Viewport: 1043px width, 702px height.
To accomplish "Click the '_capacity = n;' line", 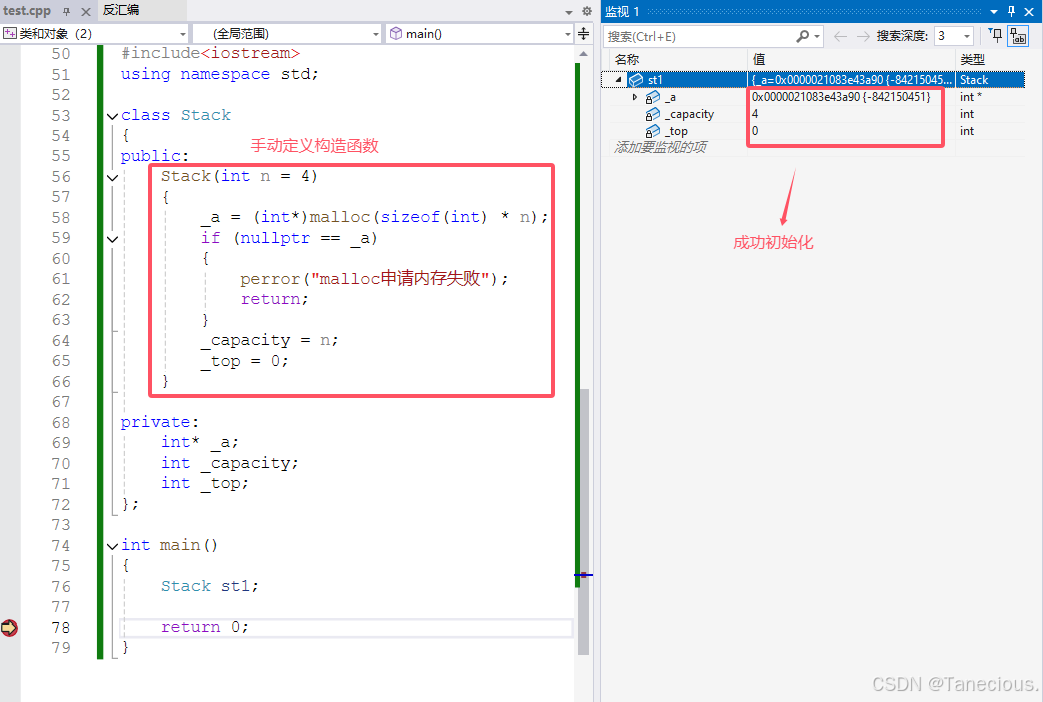I will (x=269, y=340).
